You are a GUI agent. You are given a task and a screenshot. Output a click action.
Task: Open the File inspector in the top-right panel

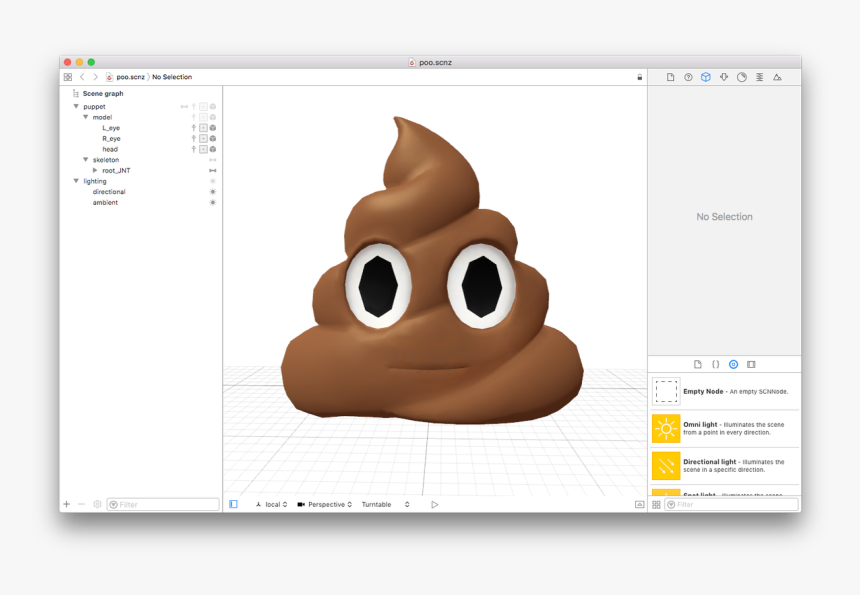pyautogui.click(x=670, y=77)
